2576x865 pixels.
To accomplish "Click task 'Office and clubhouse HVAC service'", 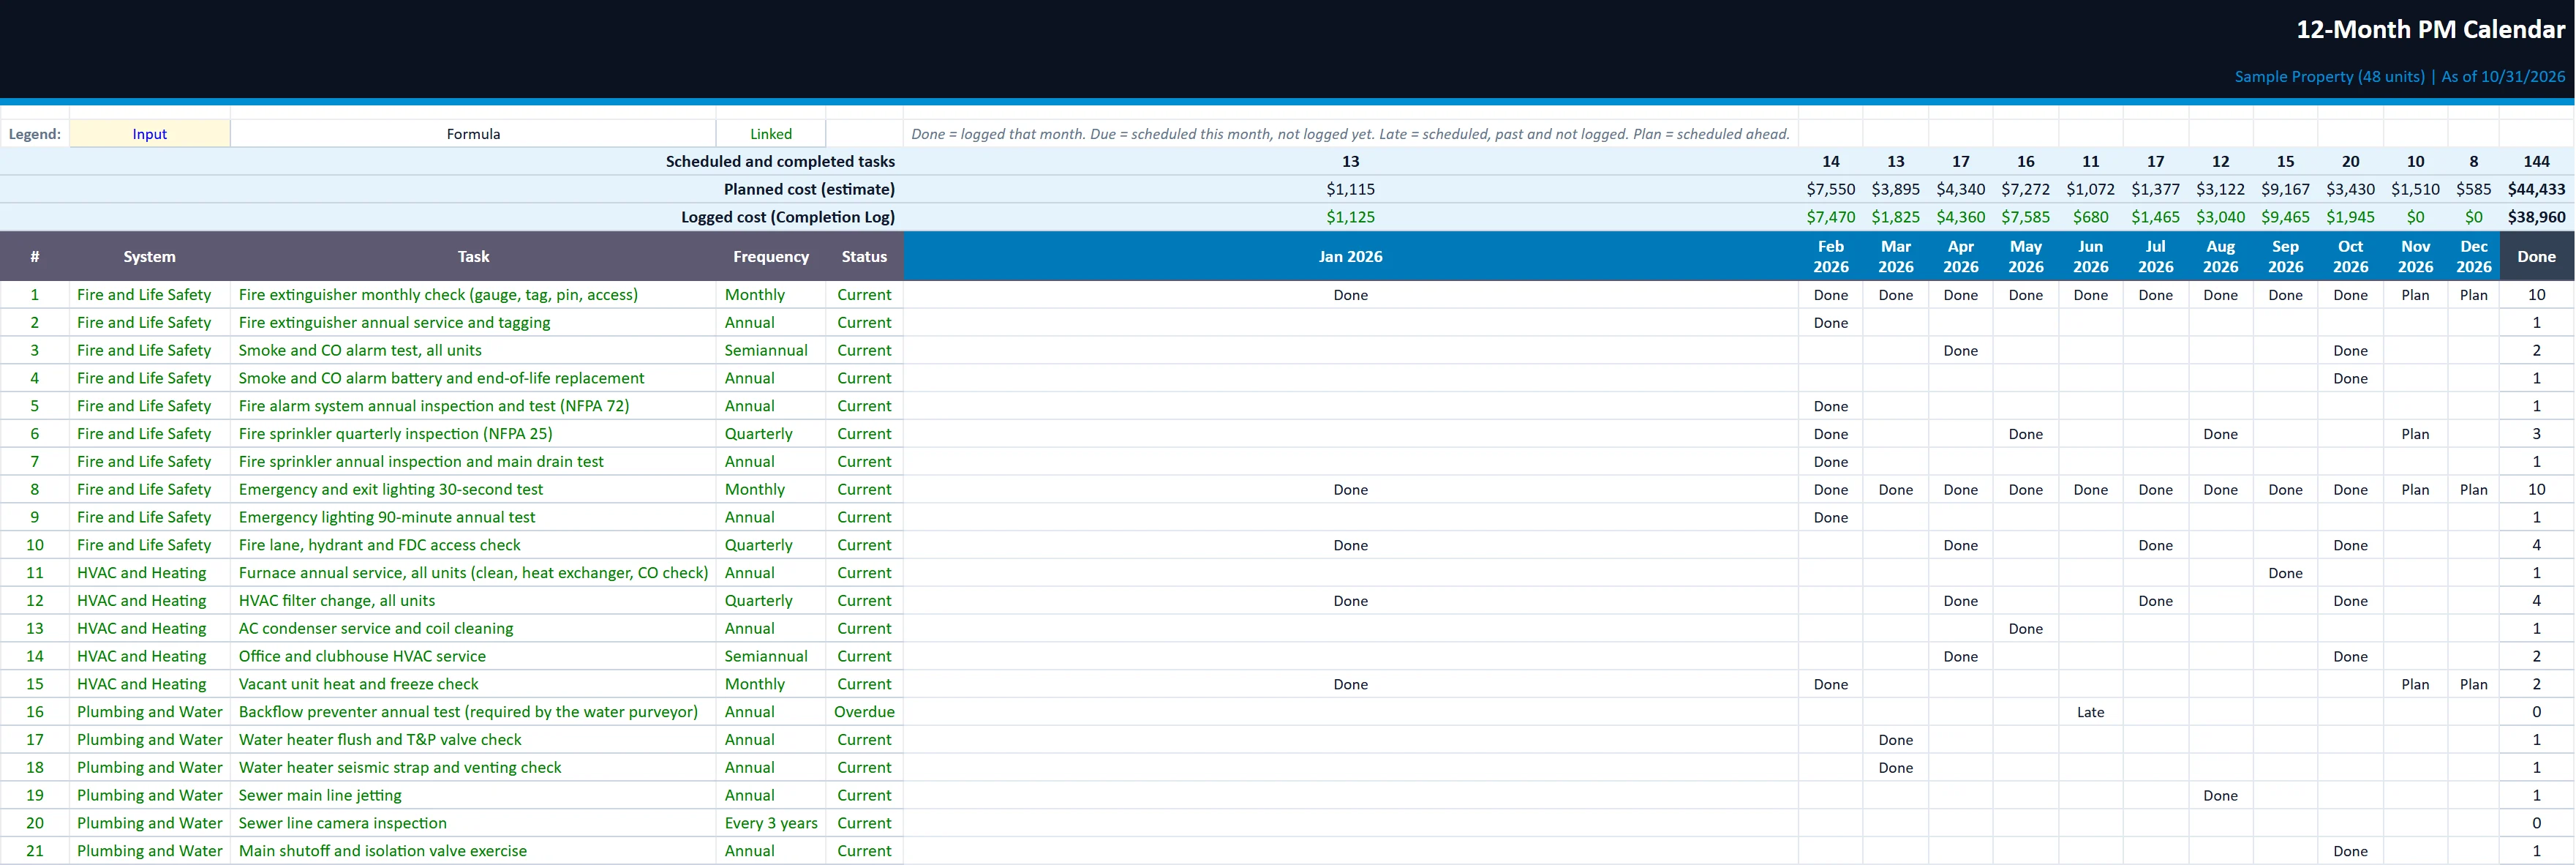I will (362, 657).
